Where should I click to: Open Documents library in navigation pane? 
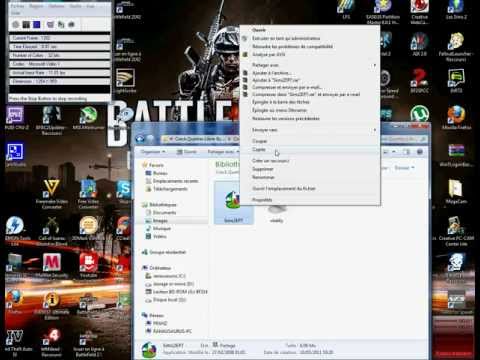tap(161, 212)
